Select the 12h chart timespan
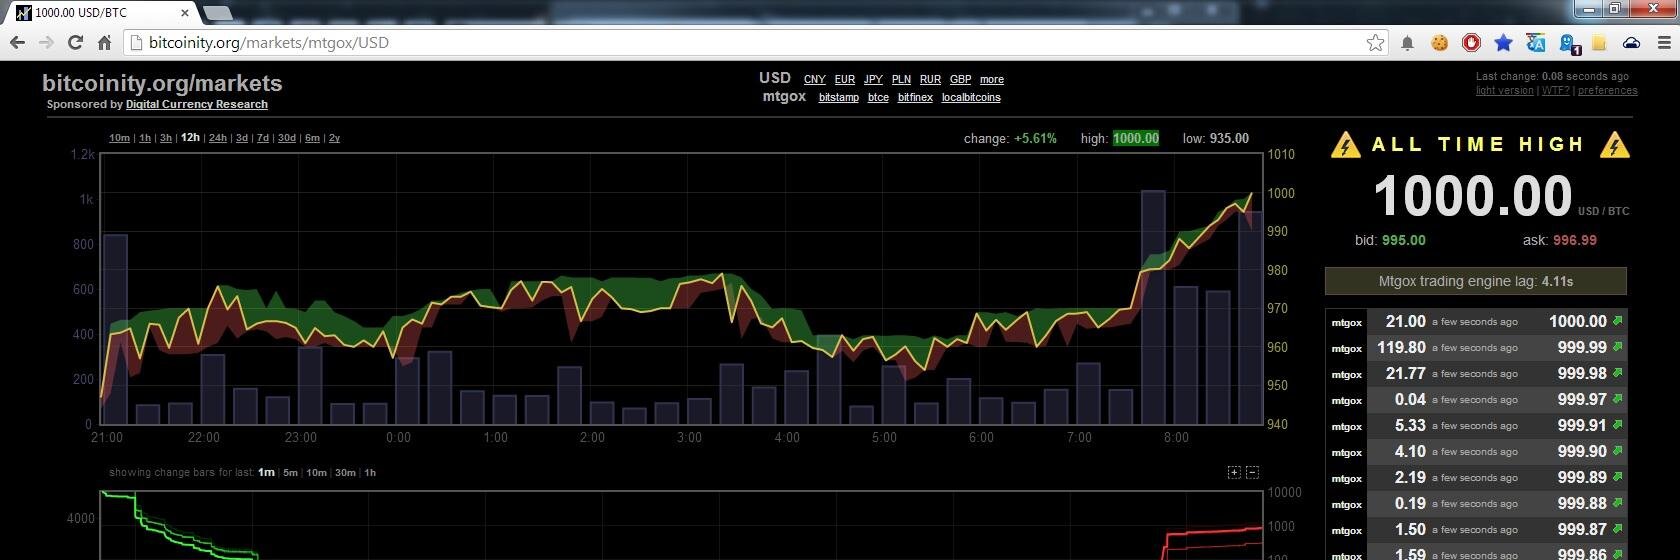The width and height of the screenshot is (1680, 560). (190, 138)
